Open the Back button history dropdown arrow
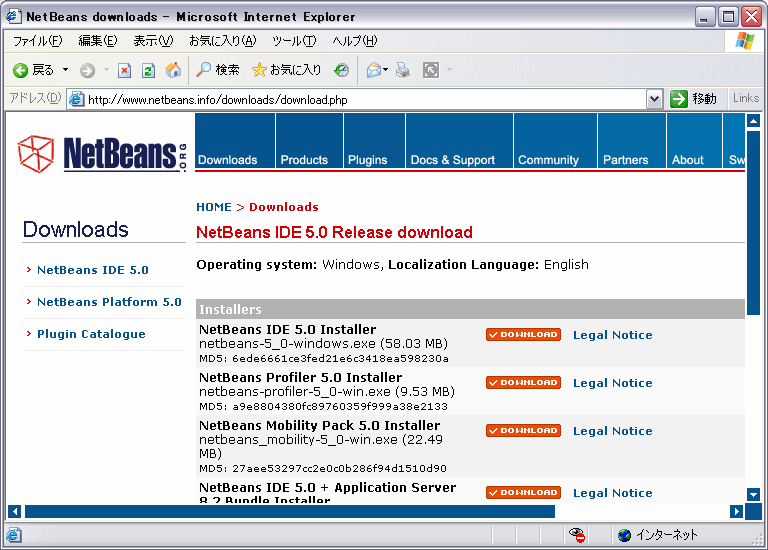 [65, 70]
